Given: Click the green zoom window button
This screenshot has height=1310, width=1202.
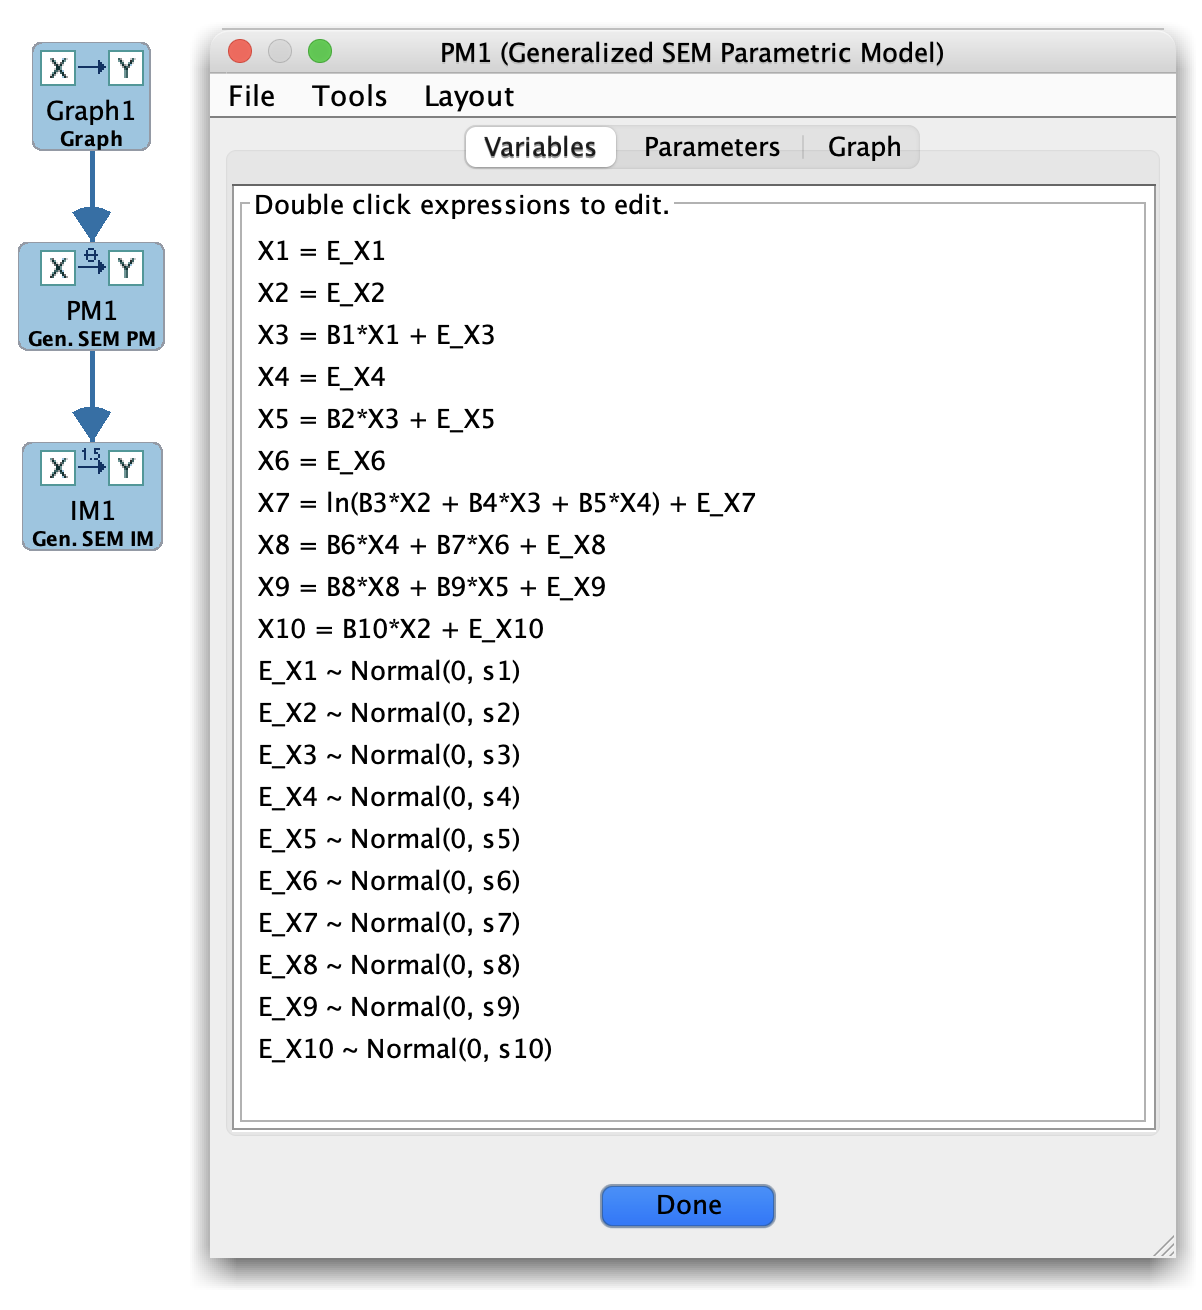Looking at the screenshot, I should point(319,51).
